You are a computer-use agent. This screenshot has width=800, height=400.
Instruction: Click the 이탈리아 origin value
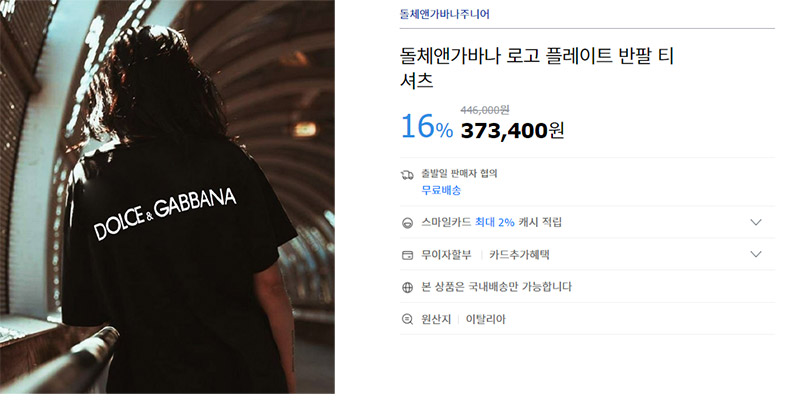tap(485, 320)
